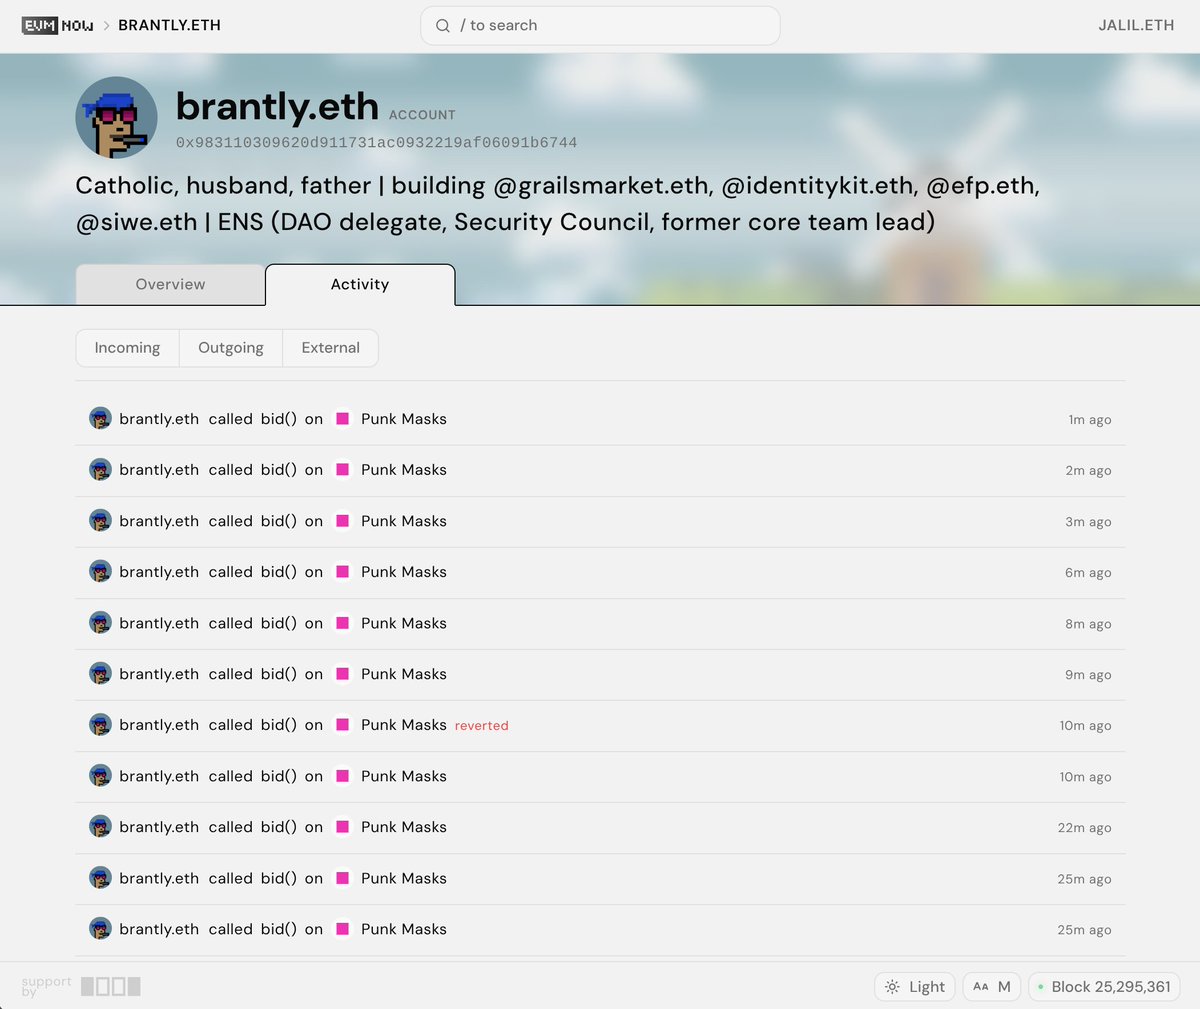This screenshot has height=1009, width=1200.
Task: Click the profile bio text
Action: [558, 203]
